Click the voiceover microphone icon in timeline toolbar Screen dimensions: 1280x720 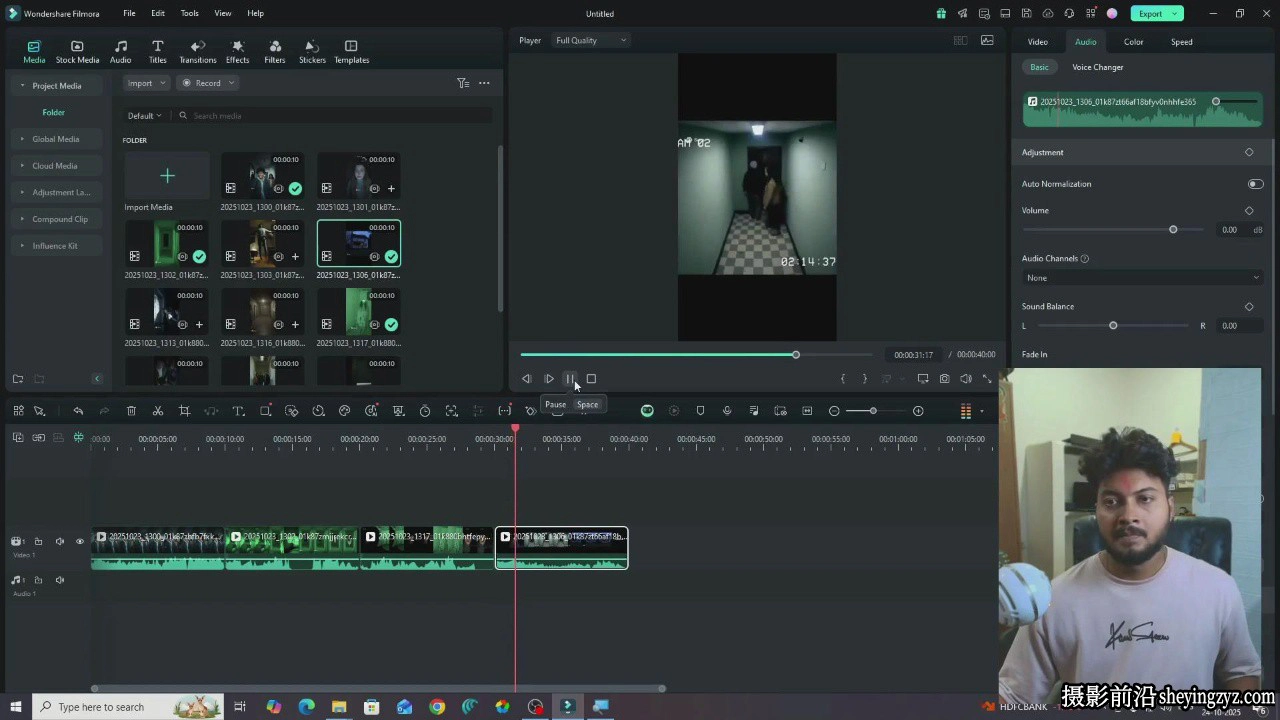(727, 411)
